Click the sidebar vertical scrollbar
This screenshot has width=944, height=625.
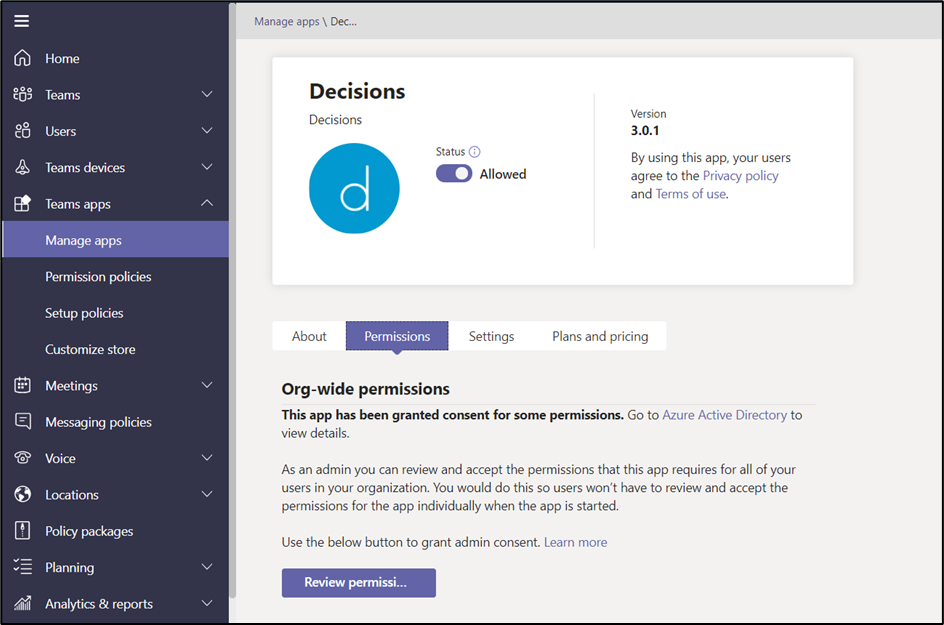coord(232,301)
